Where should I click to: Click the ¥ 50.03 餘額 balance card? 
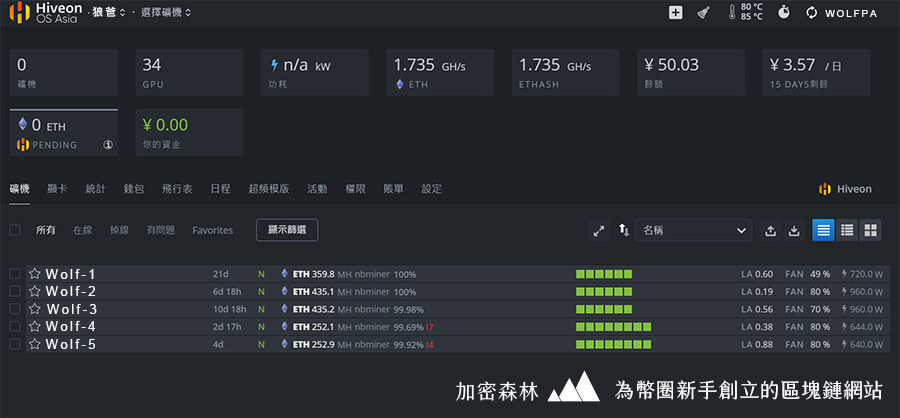coord(691,72)
